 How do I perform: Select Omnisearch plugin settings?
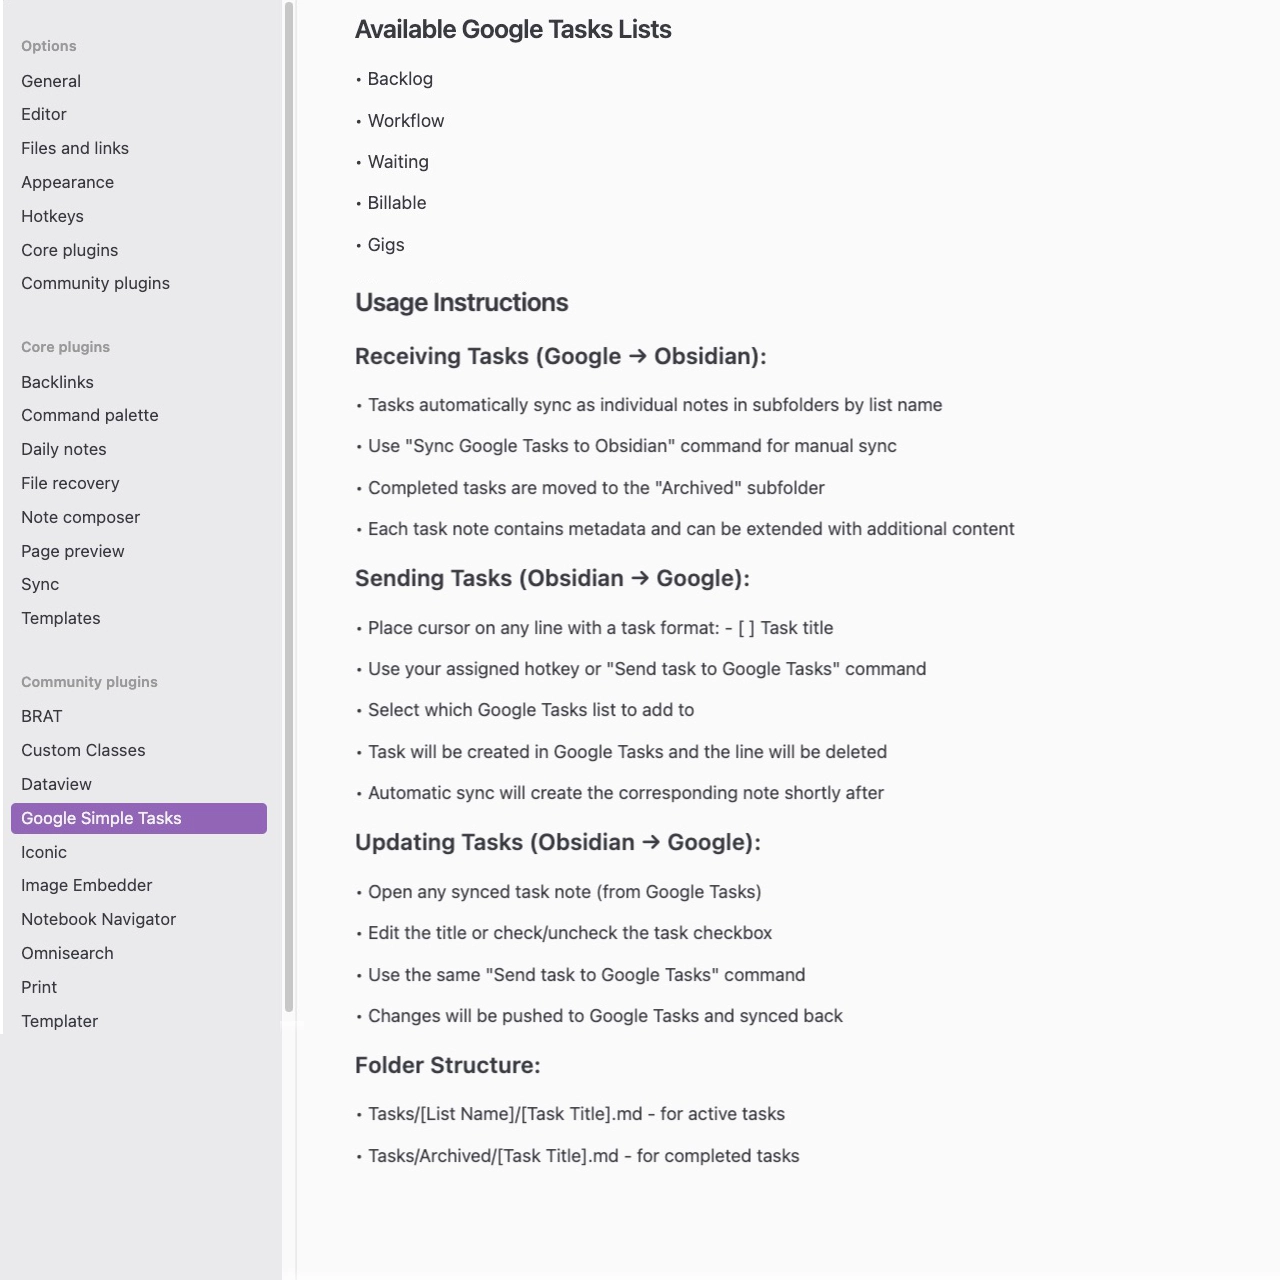coord(67,953)
